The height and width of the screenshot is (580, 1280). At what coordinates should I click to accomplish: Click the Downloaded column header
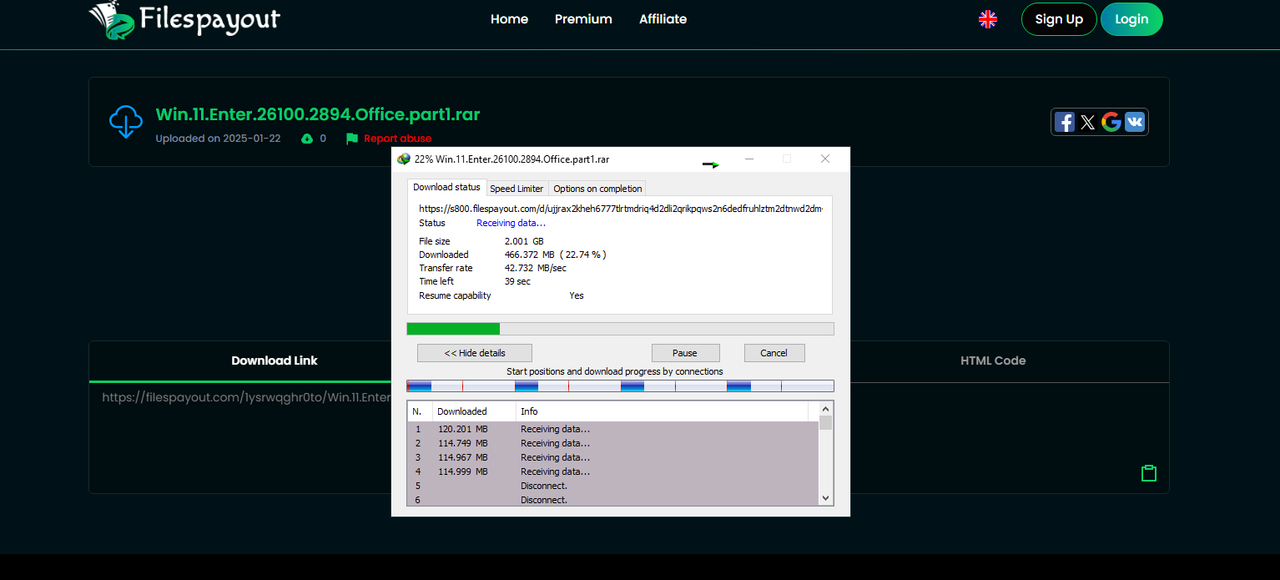(x=474, y=411)
